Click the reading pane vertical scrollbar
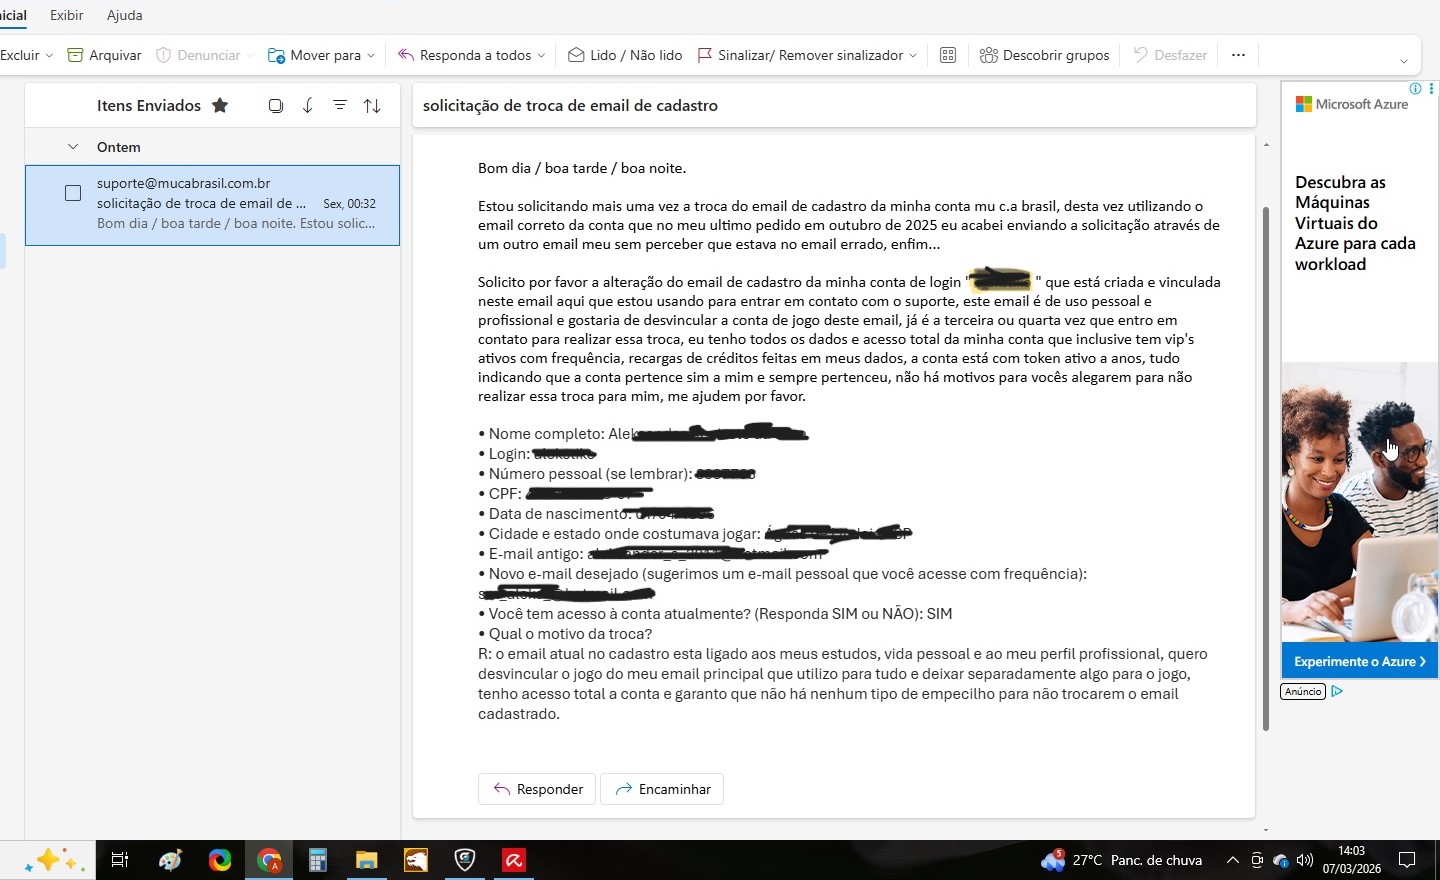This screenshot has width=1440, height=880. (x=1266, y=468)
